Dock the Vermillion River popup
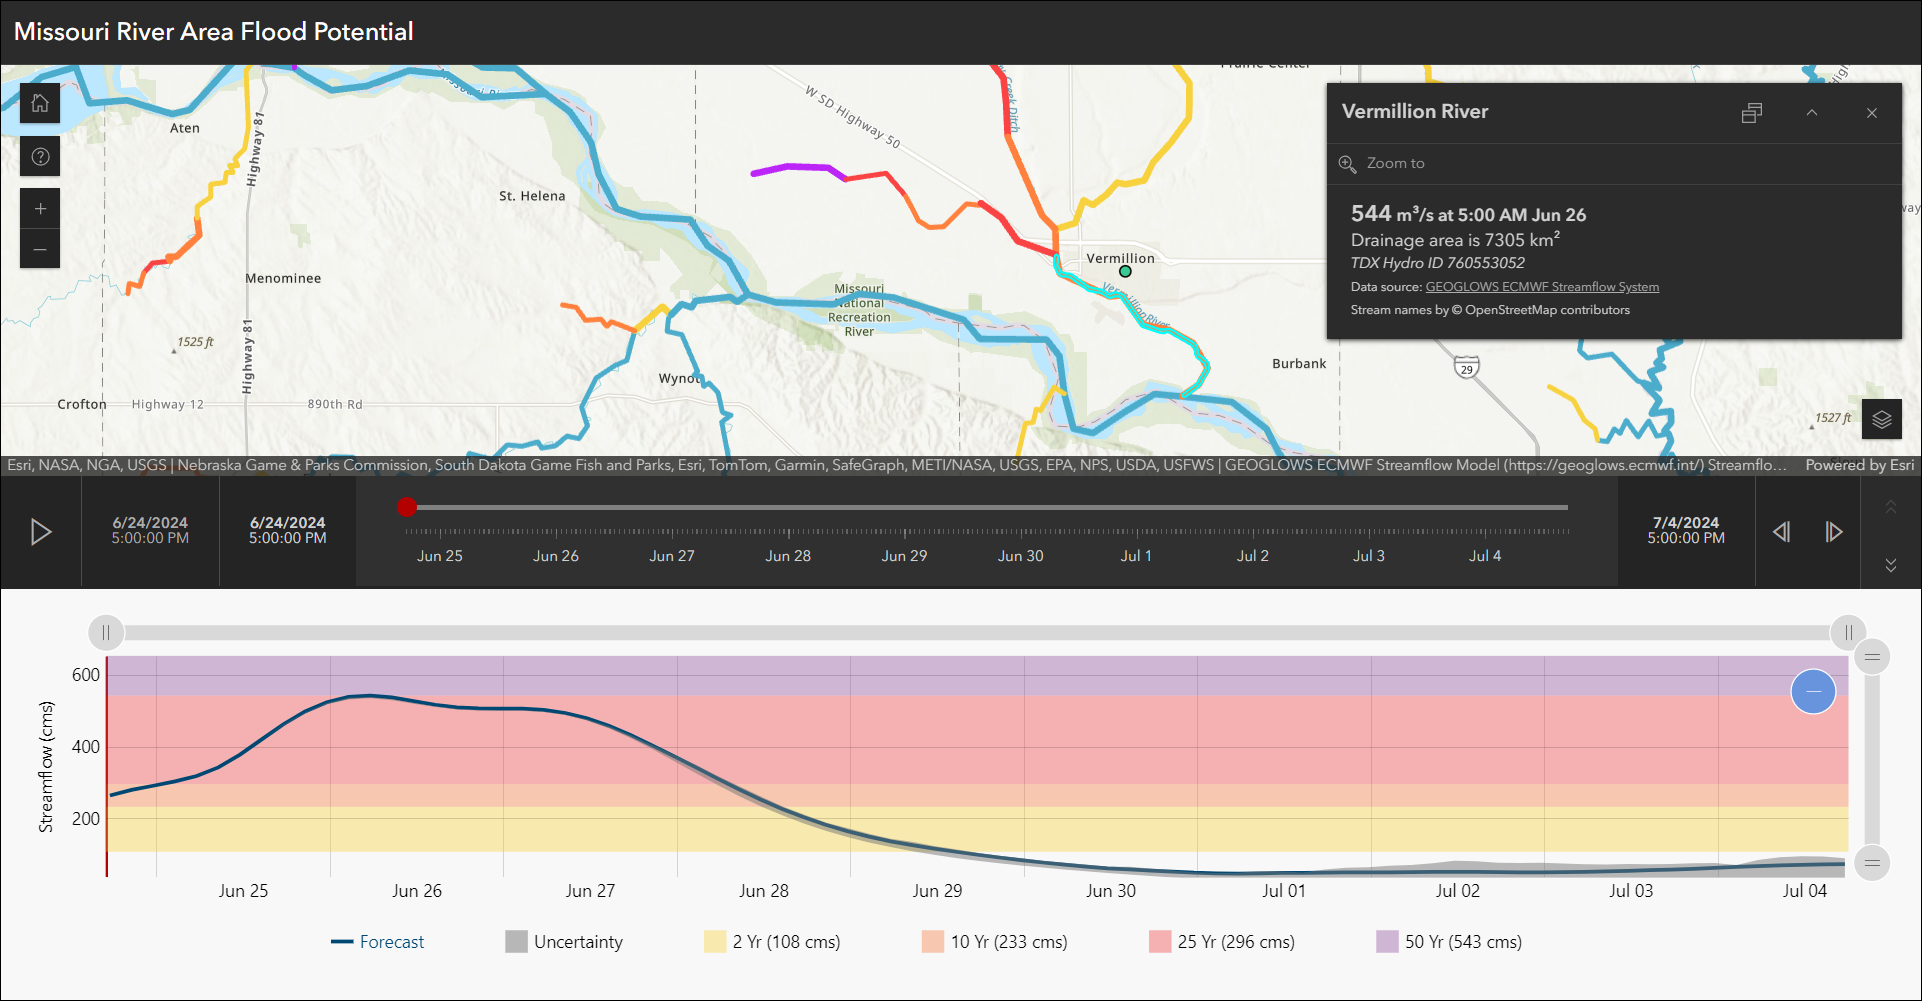The width and height of the screenshot is (1922, 1001). pos(1752,113)
